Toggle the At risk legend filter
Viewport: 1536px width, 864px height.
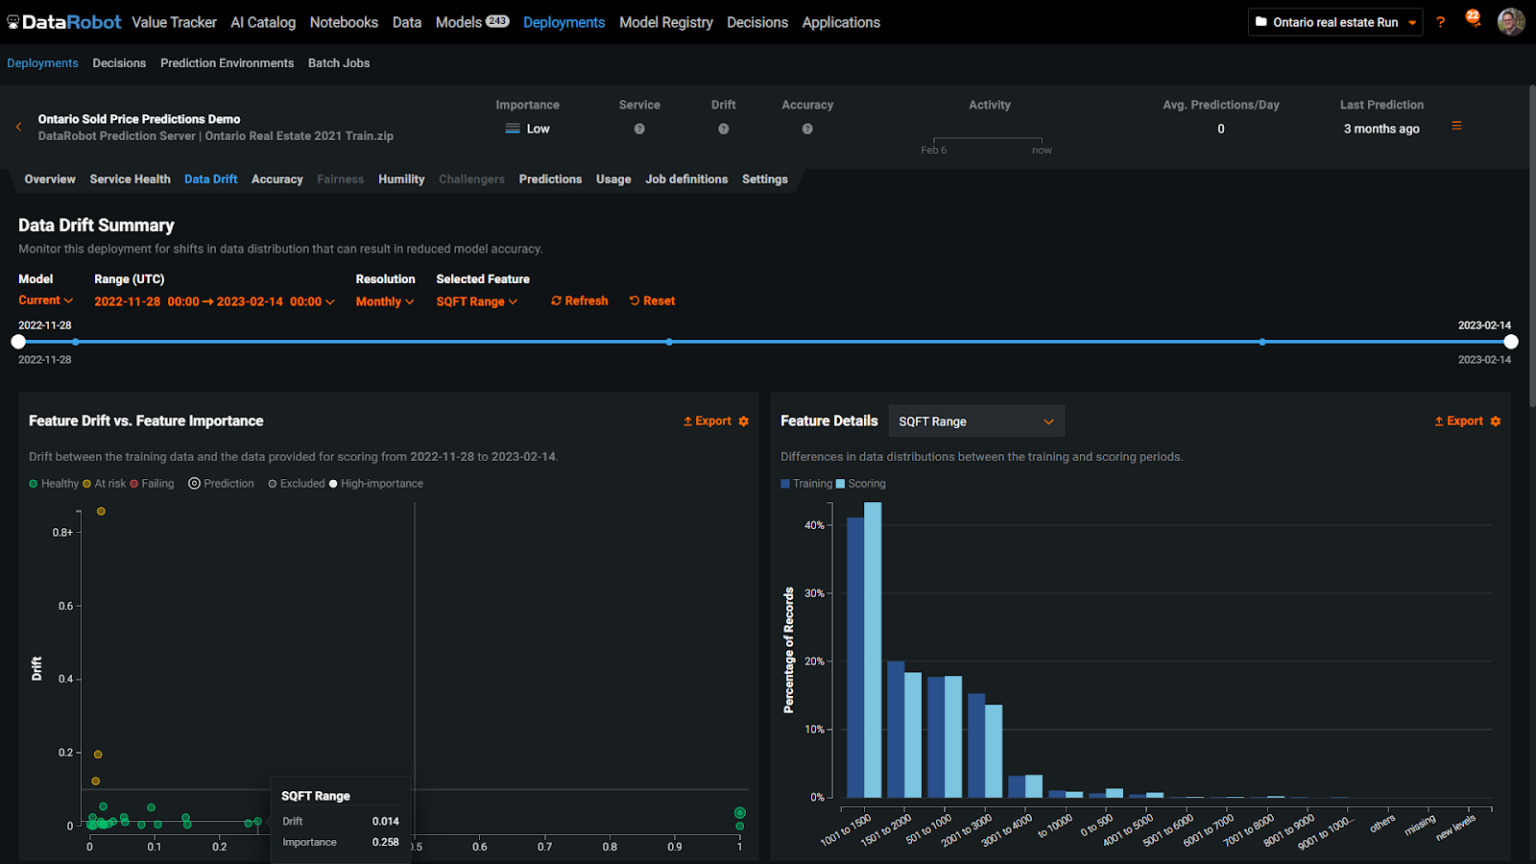(104, 484)
